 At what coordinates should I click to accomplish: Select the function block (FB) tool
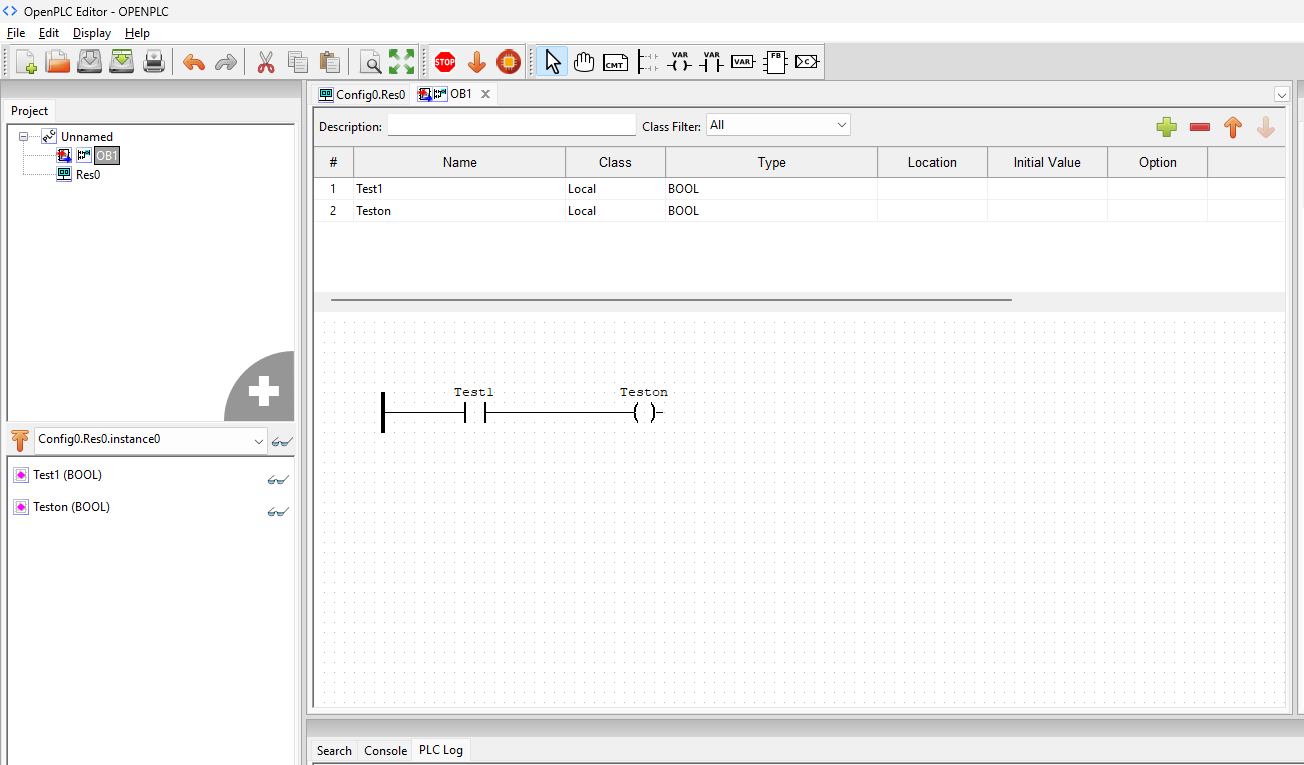pos(775,62)
